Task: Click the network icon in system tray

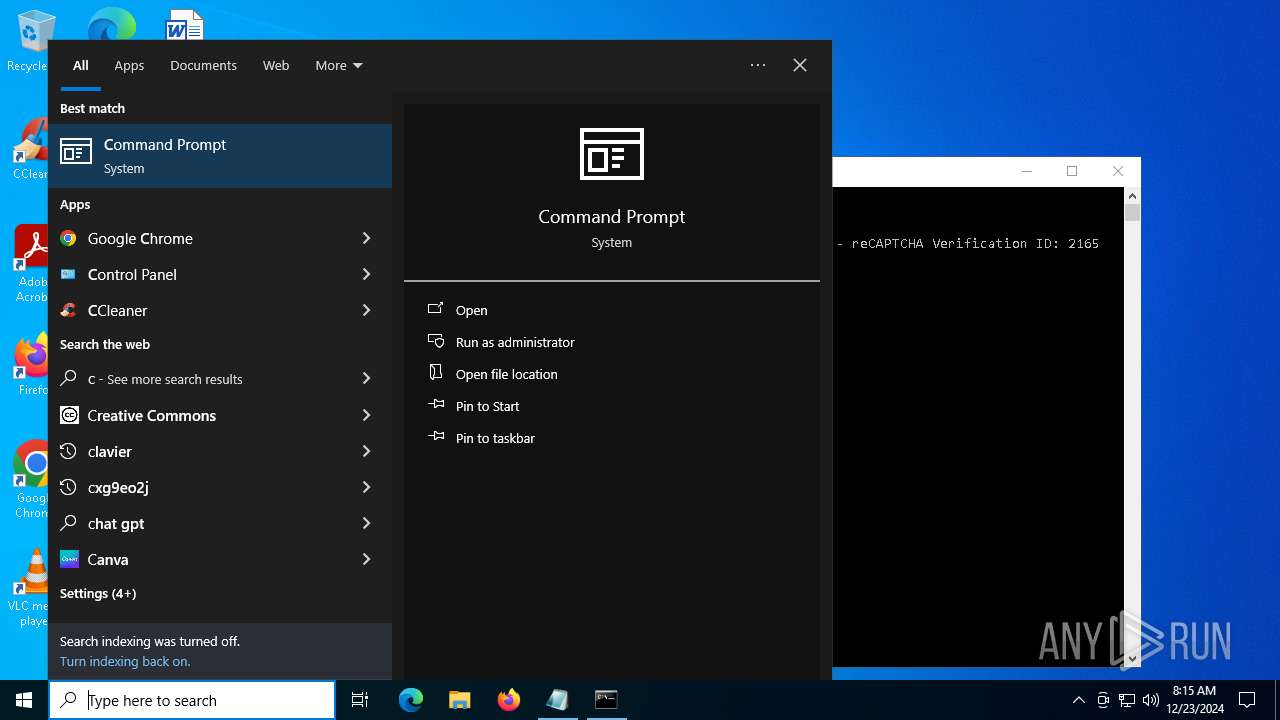Action: tap(1127, 700)
